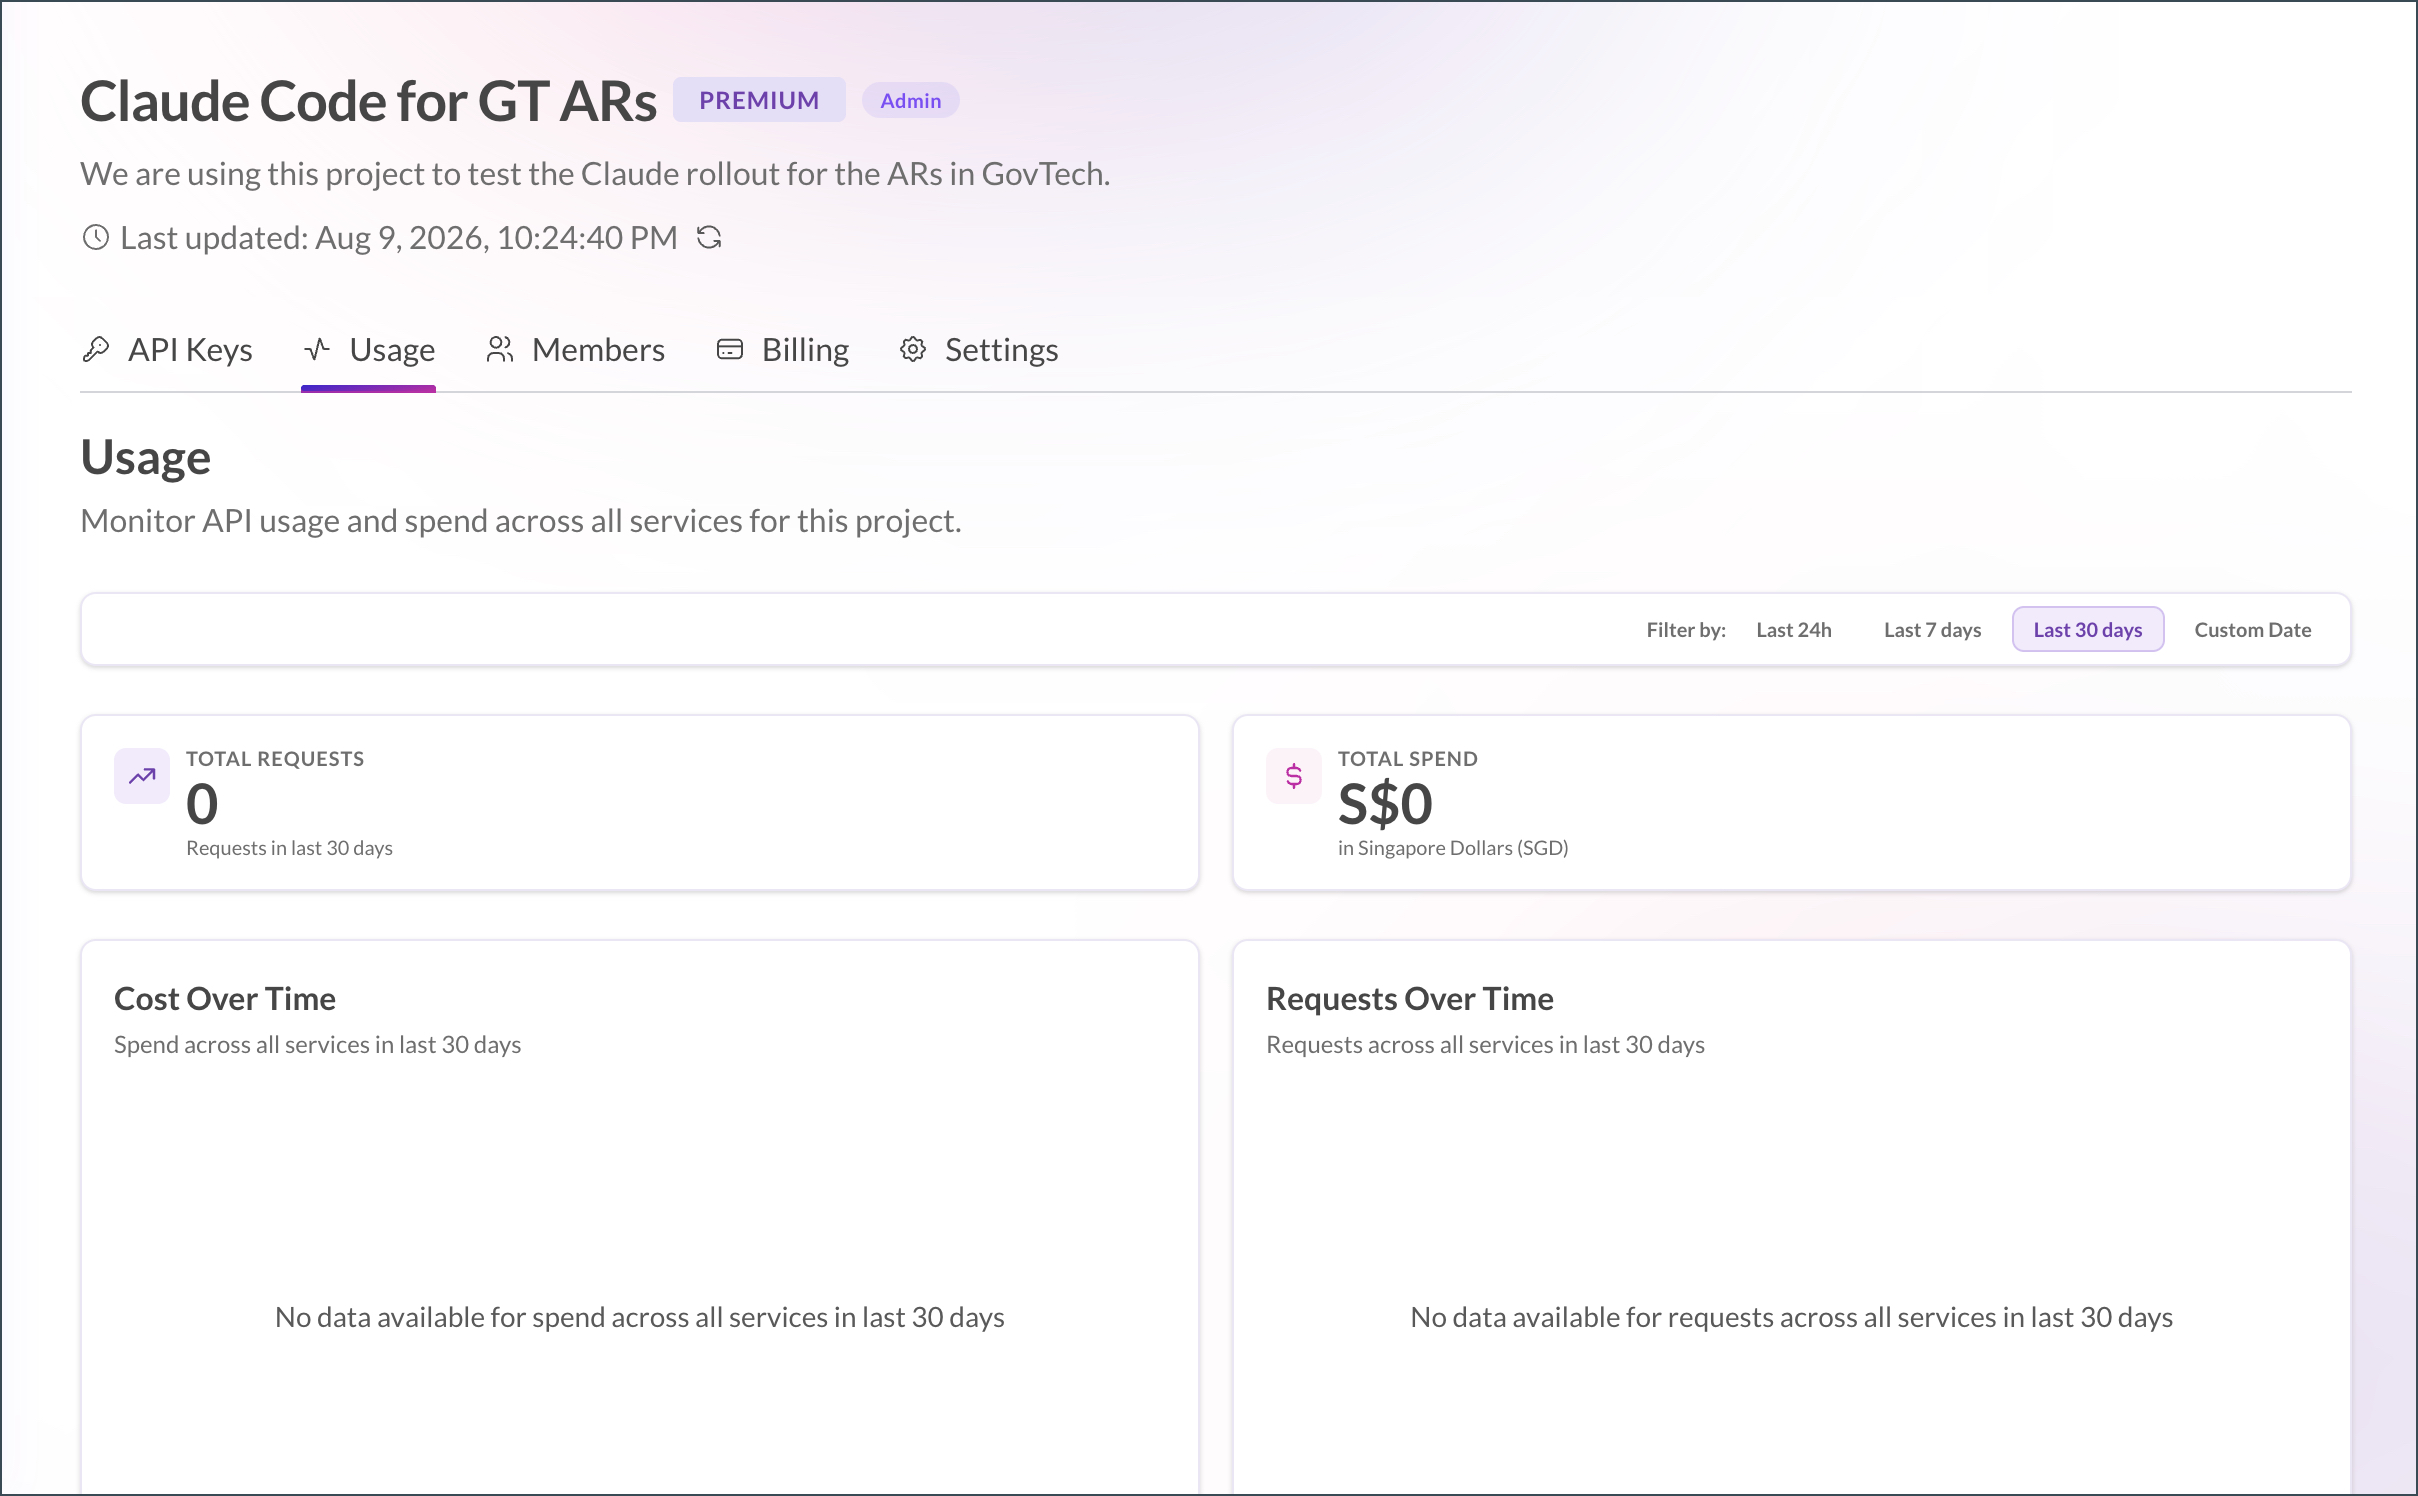Select the Last 30 days filter
Screen dimensions: 2418x1496
coord(2088,630)
